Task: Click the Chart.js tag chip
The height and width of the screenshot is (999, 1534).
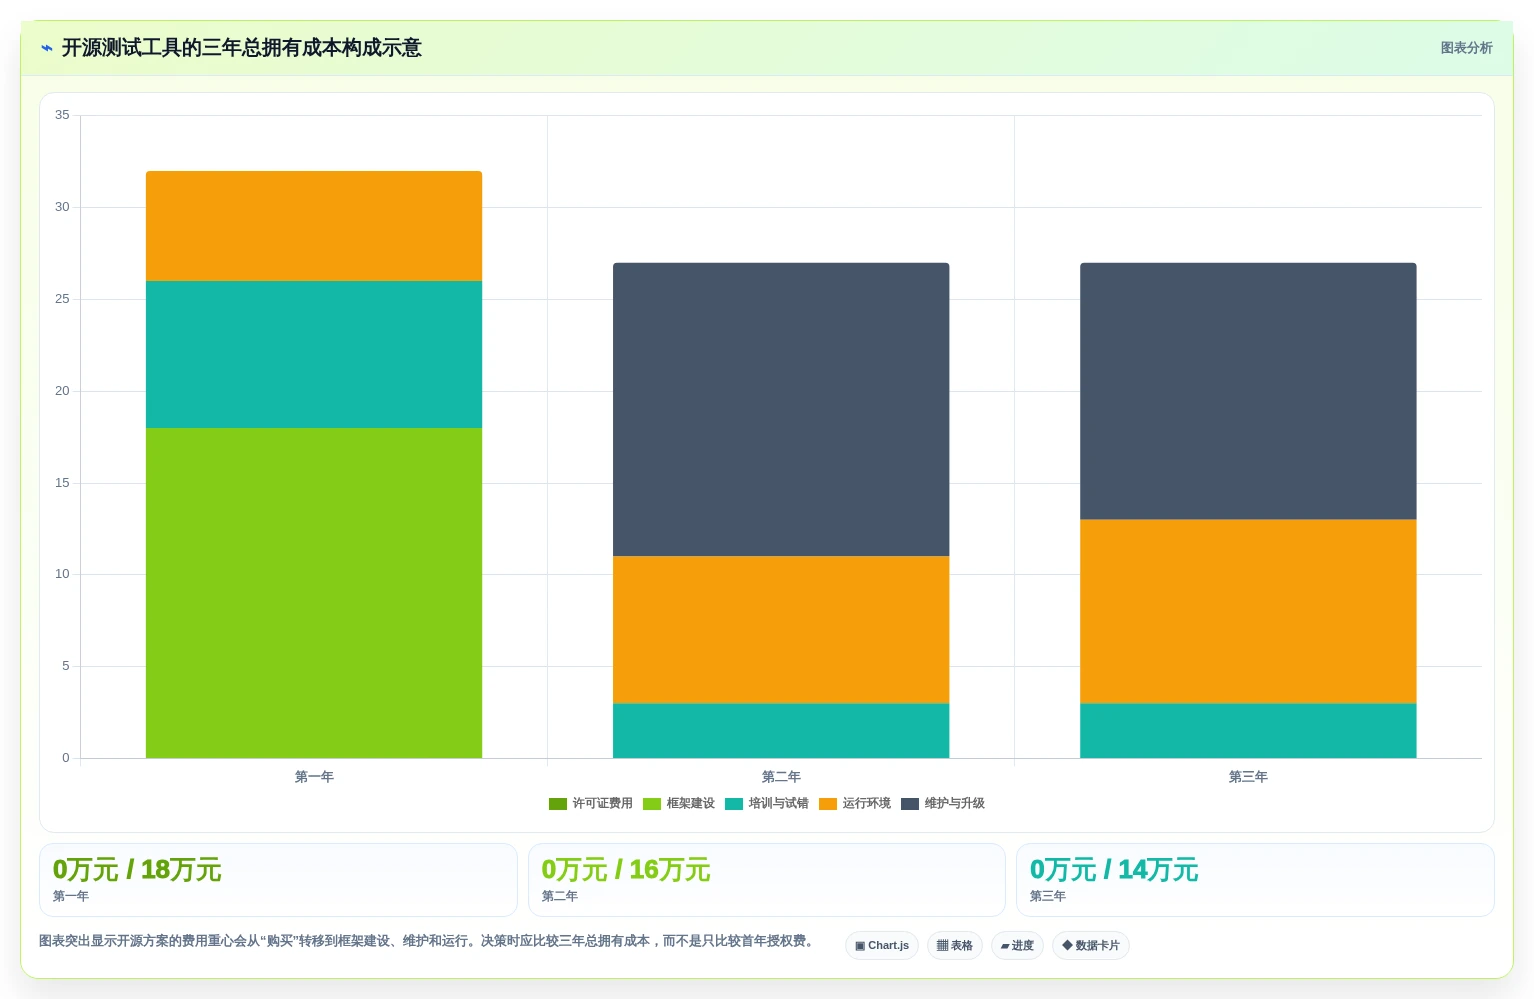Action: pyautogui.click(x=882, y=946)
